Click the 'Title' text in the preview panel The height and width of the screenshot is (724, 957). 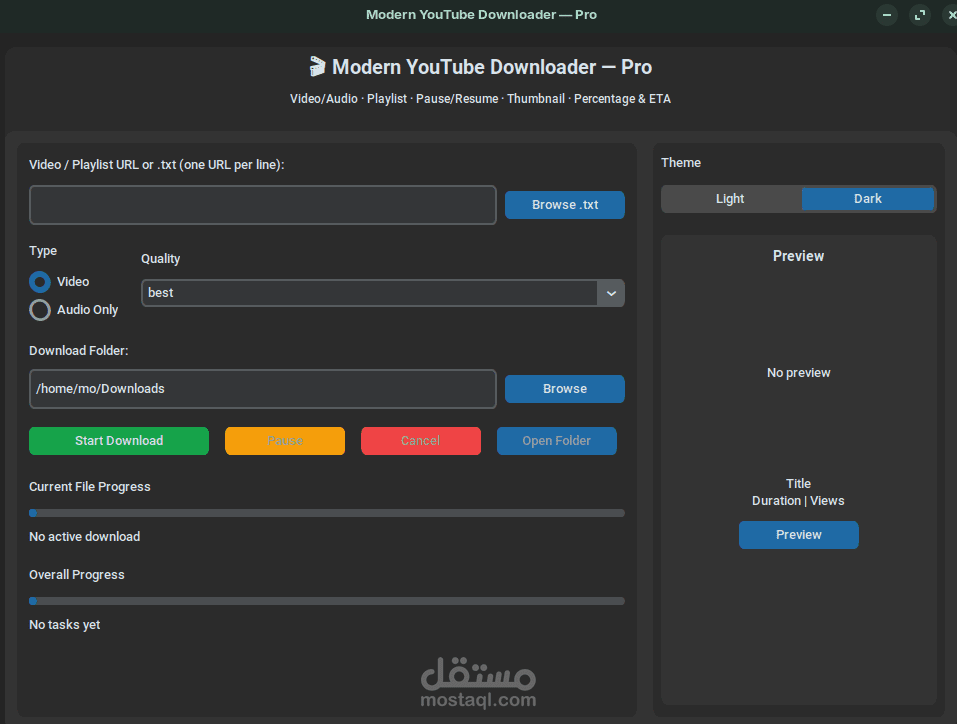(x=798, y=483)
